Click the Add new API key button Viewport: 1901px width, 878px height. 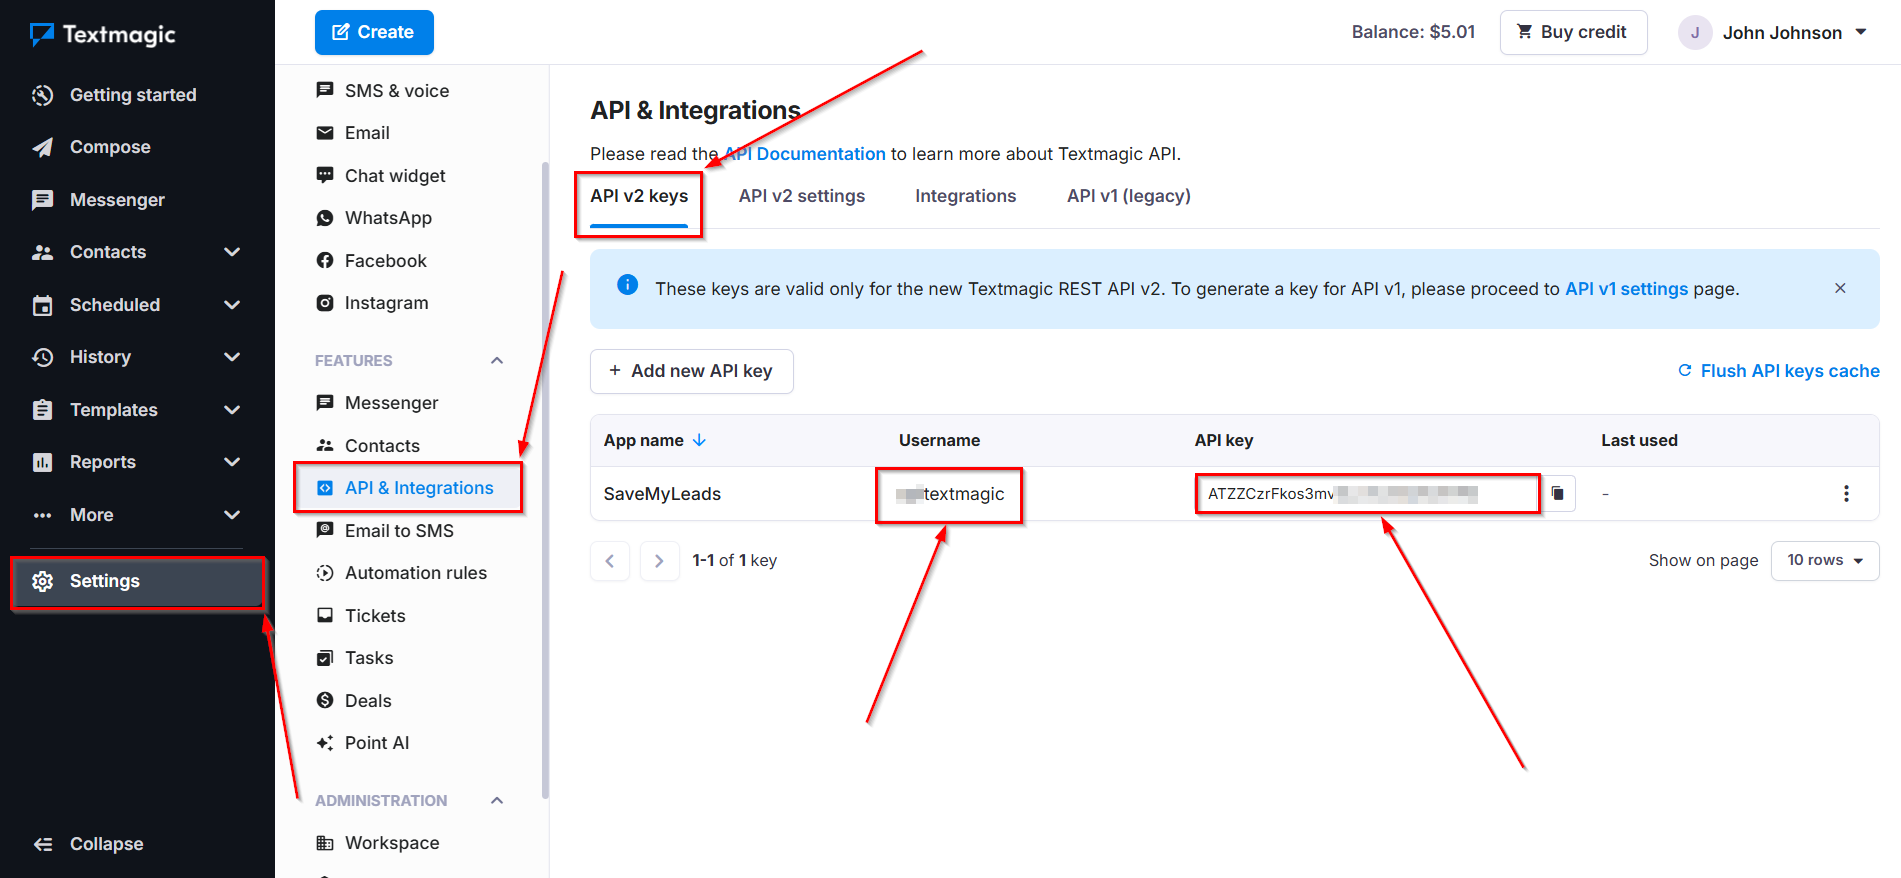[x=691, y=371]
